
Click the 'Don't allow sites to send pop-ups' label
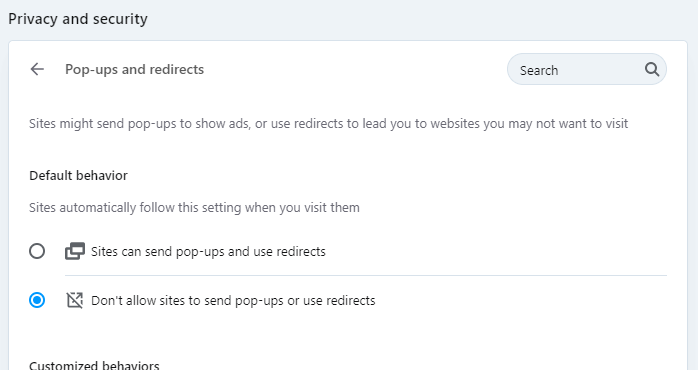click(233, 301)
